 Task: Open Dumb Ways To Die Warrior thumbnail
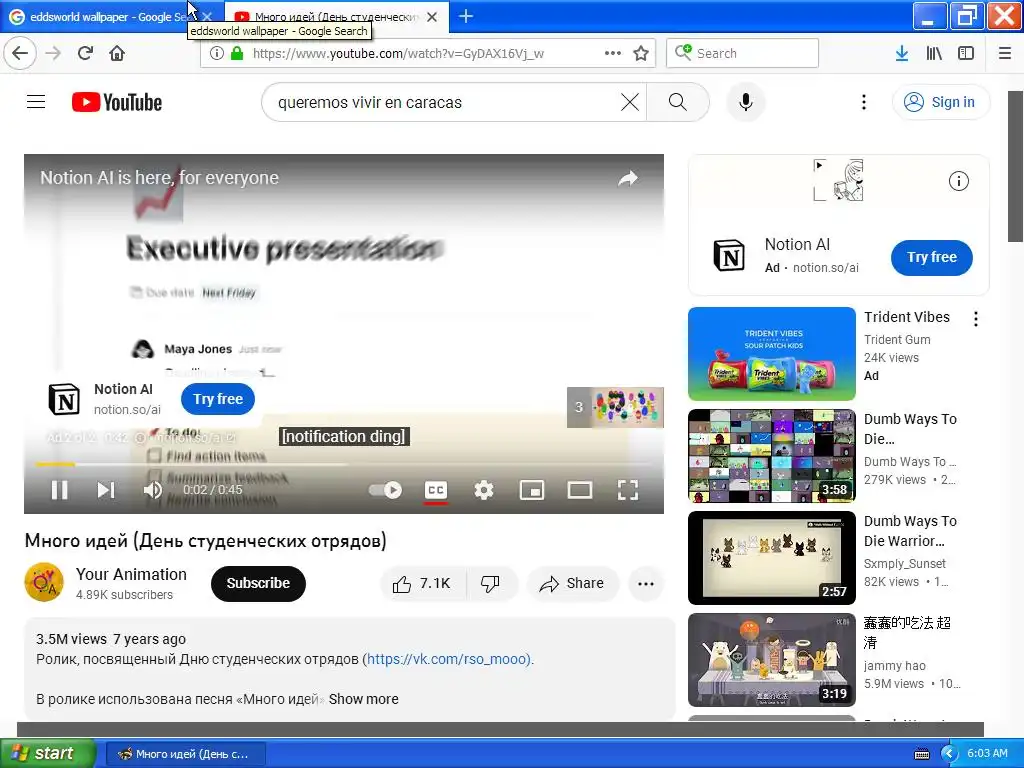coord(771,558)
